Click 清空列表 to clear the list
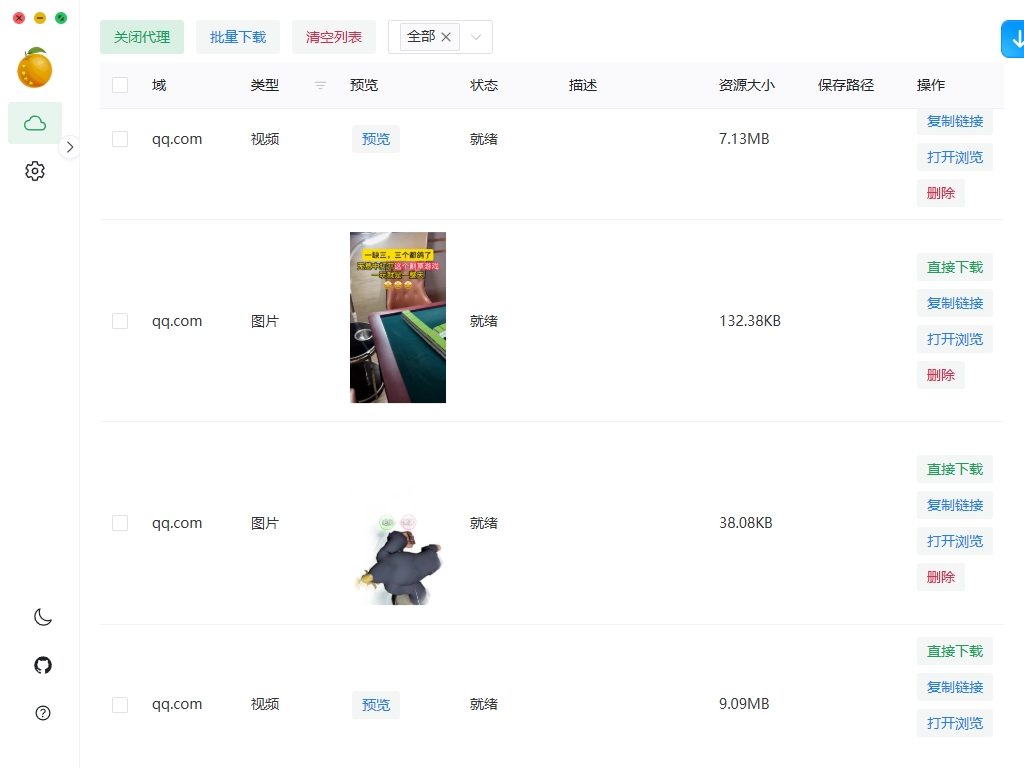Viewport: 1024px width, 768px height. 333,36
